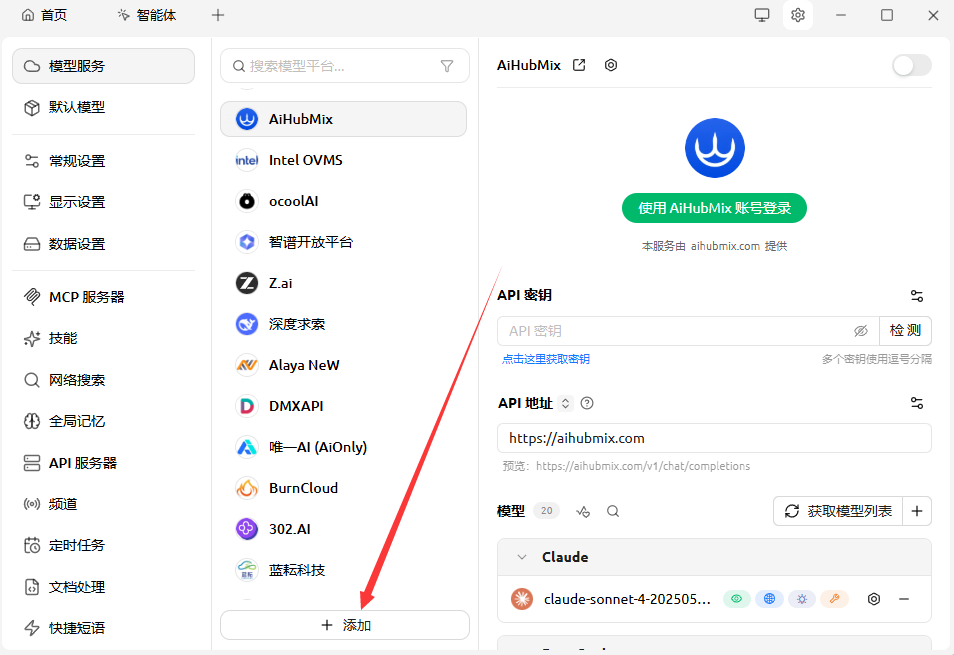
Task: Select 智谱开放平台 provider
Action: [x=343, y=242]
